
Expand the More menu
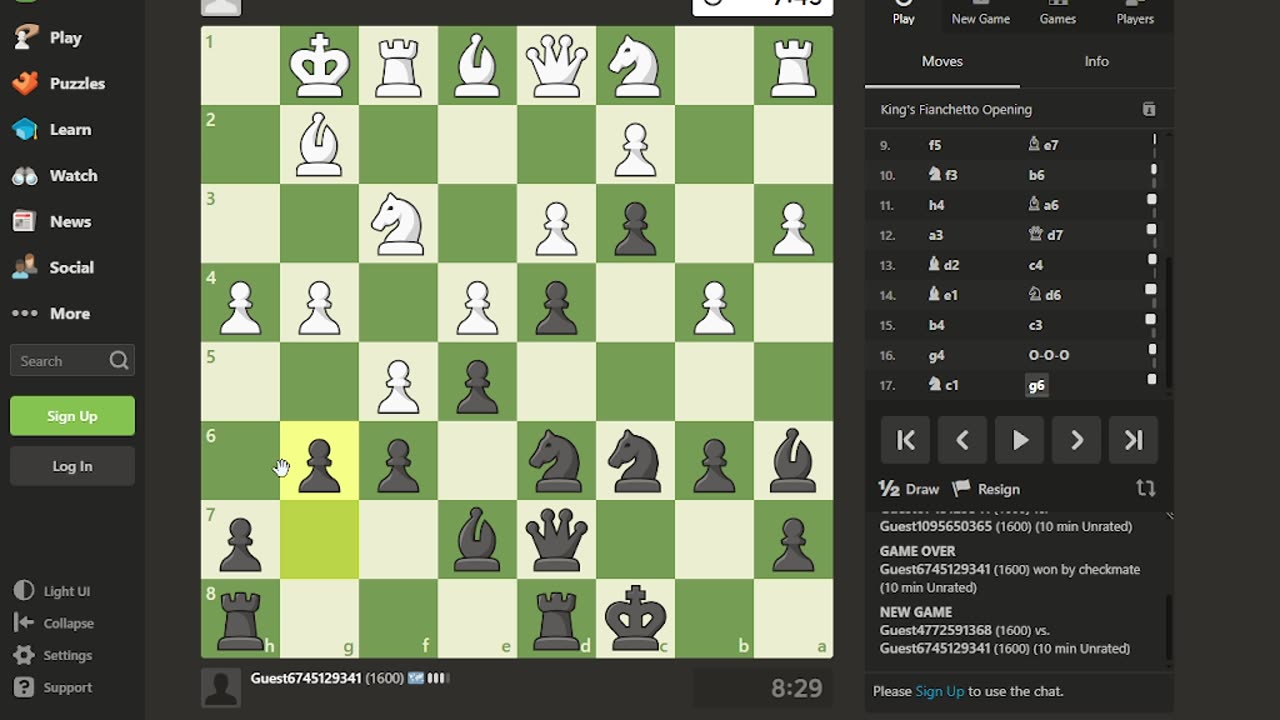pyautogui.click(x=51, y=313)
